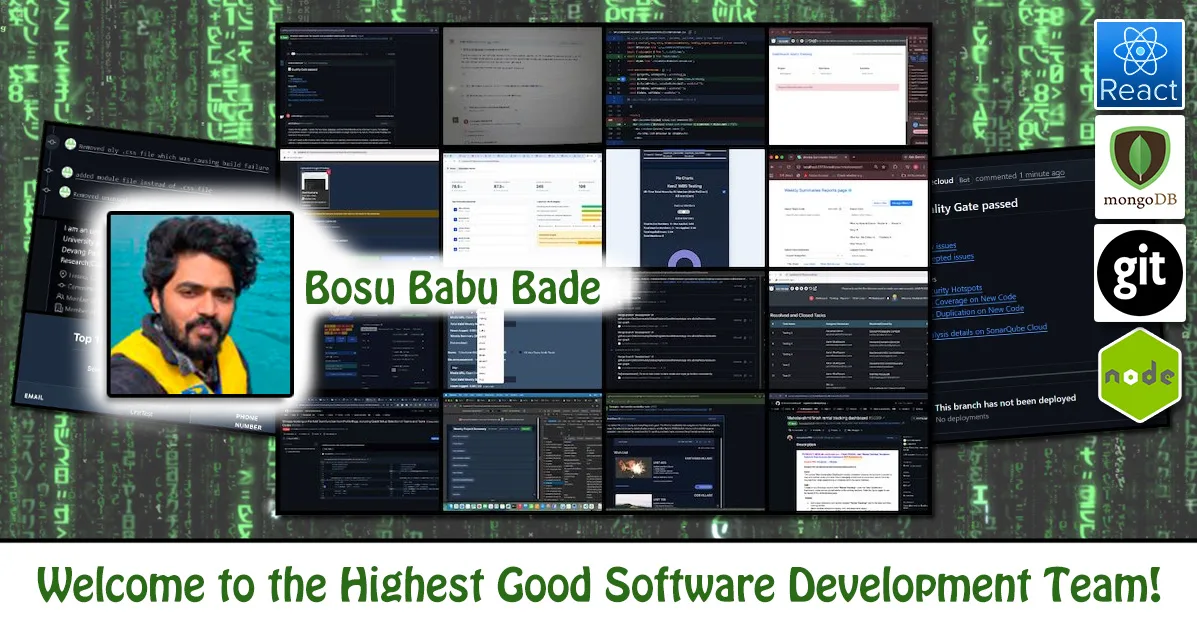Image resolution: width=1197 pixels, height=627 pixels.
Task: Click the mongoDB leaf logo tile
Action: click(1139, 167)
